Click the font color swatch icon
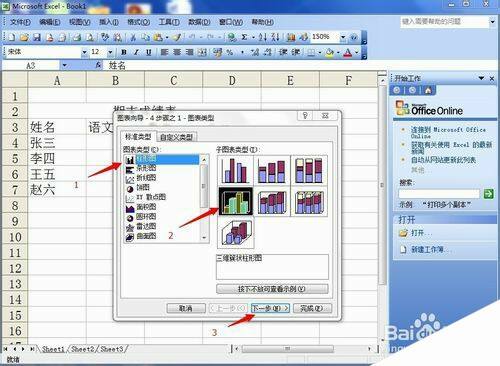This screenshot has height=366, width=500. point(347,52)
